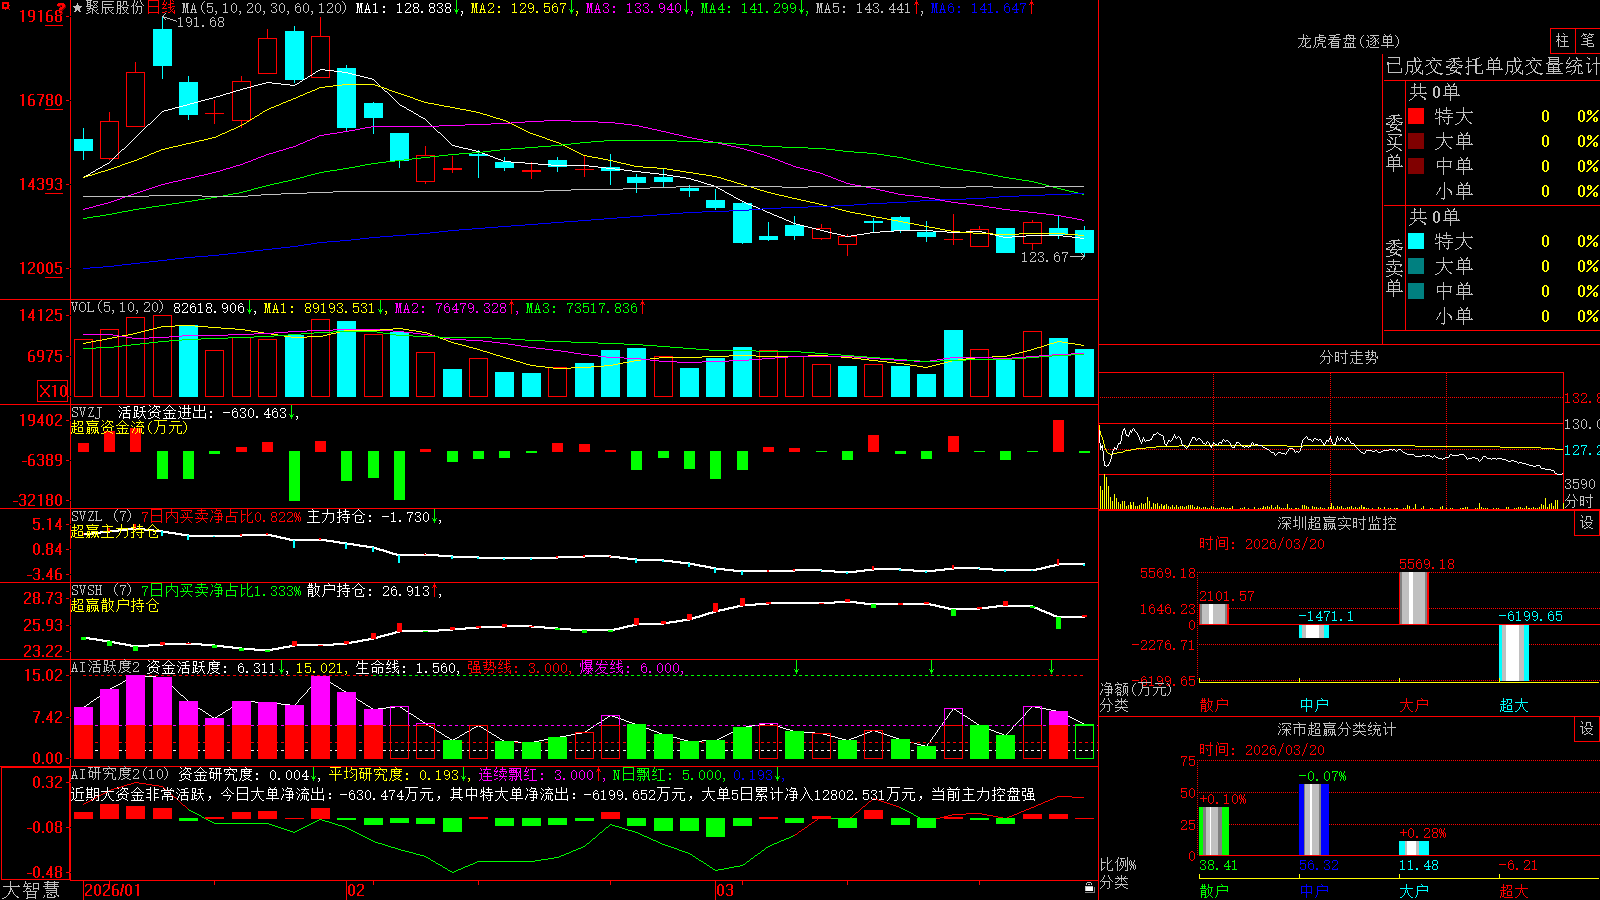Click the 已成交委托单成交量统计 header

click(x=1492, y=66)
